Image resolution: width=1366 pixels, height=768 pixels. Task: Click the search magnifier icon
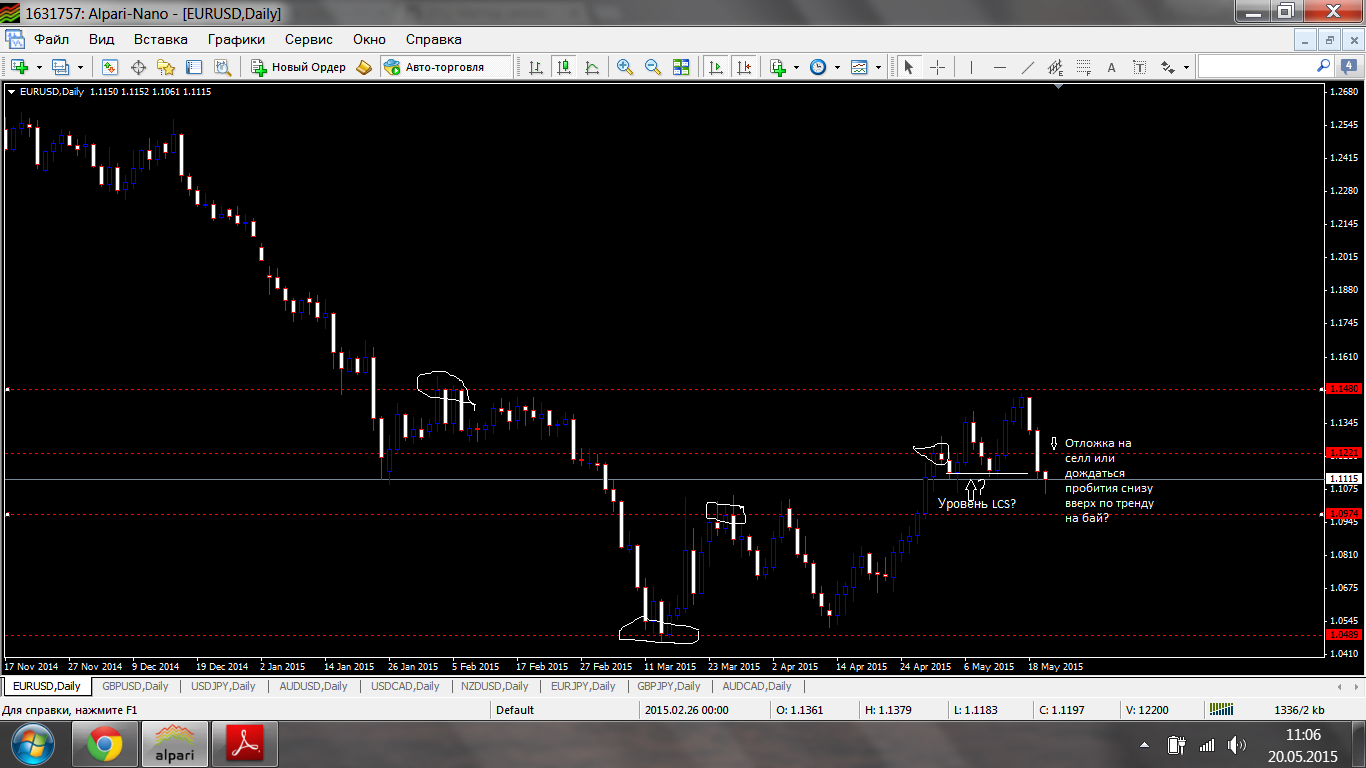[1324, 66]
